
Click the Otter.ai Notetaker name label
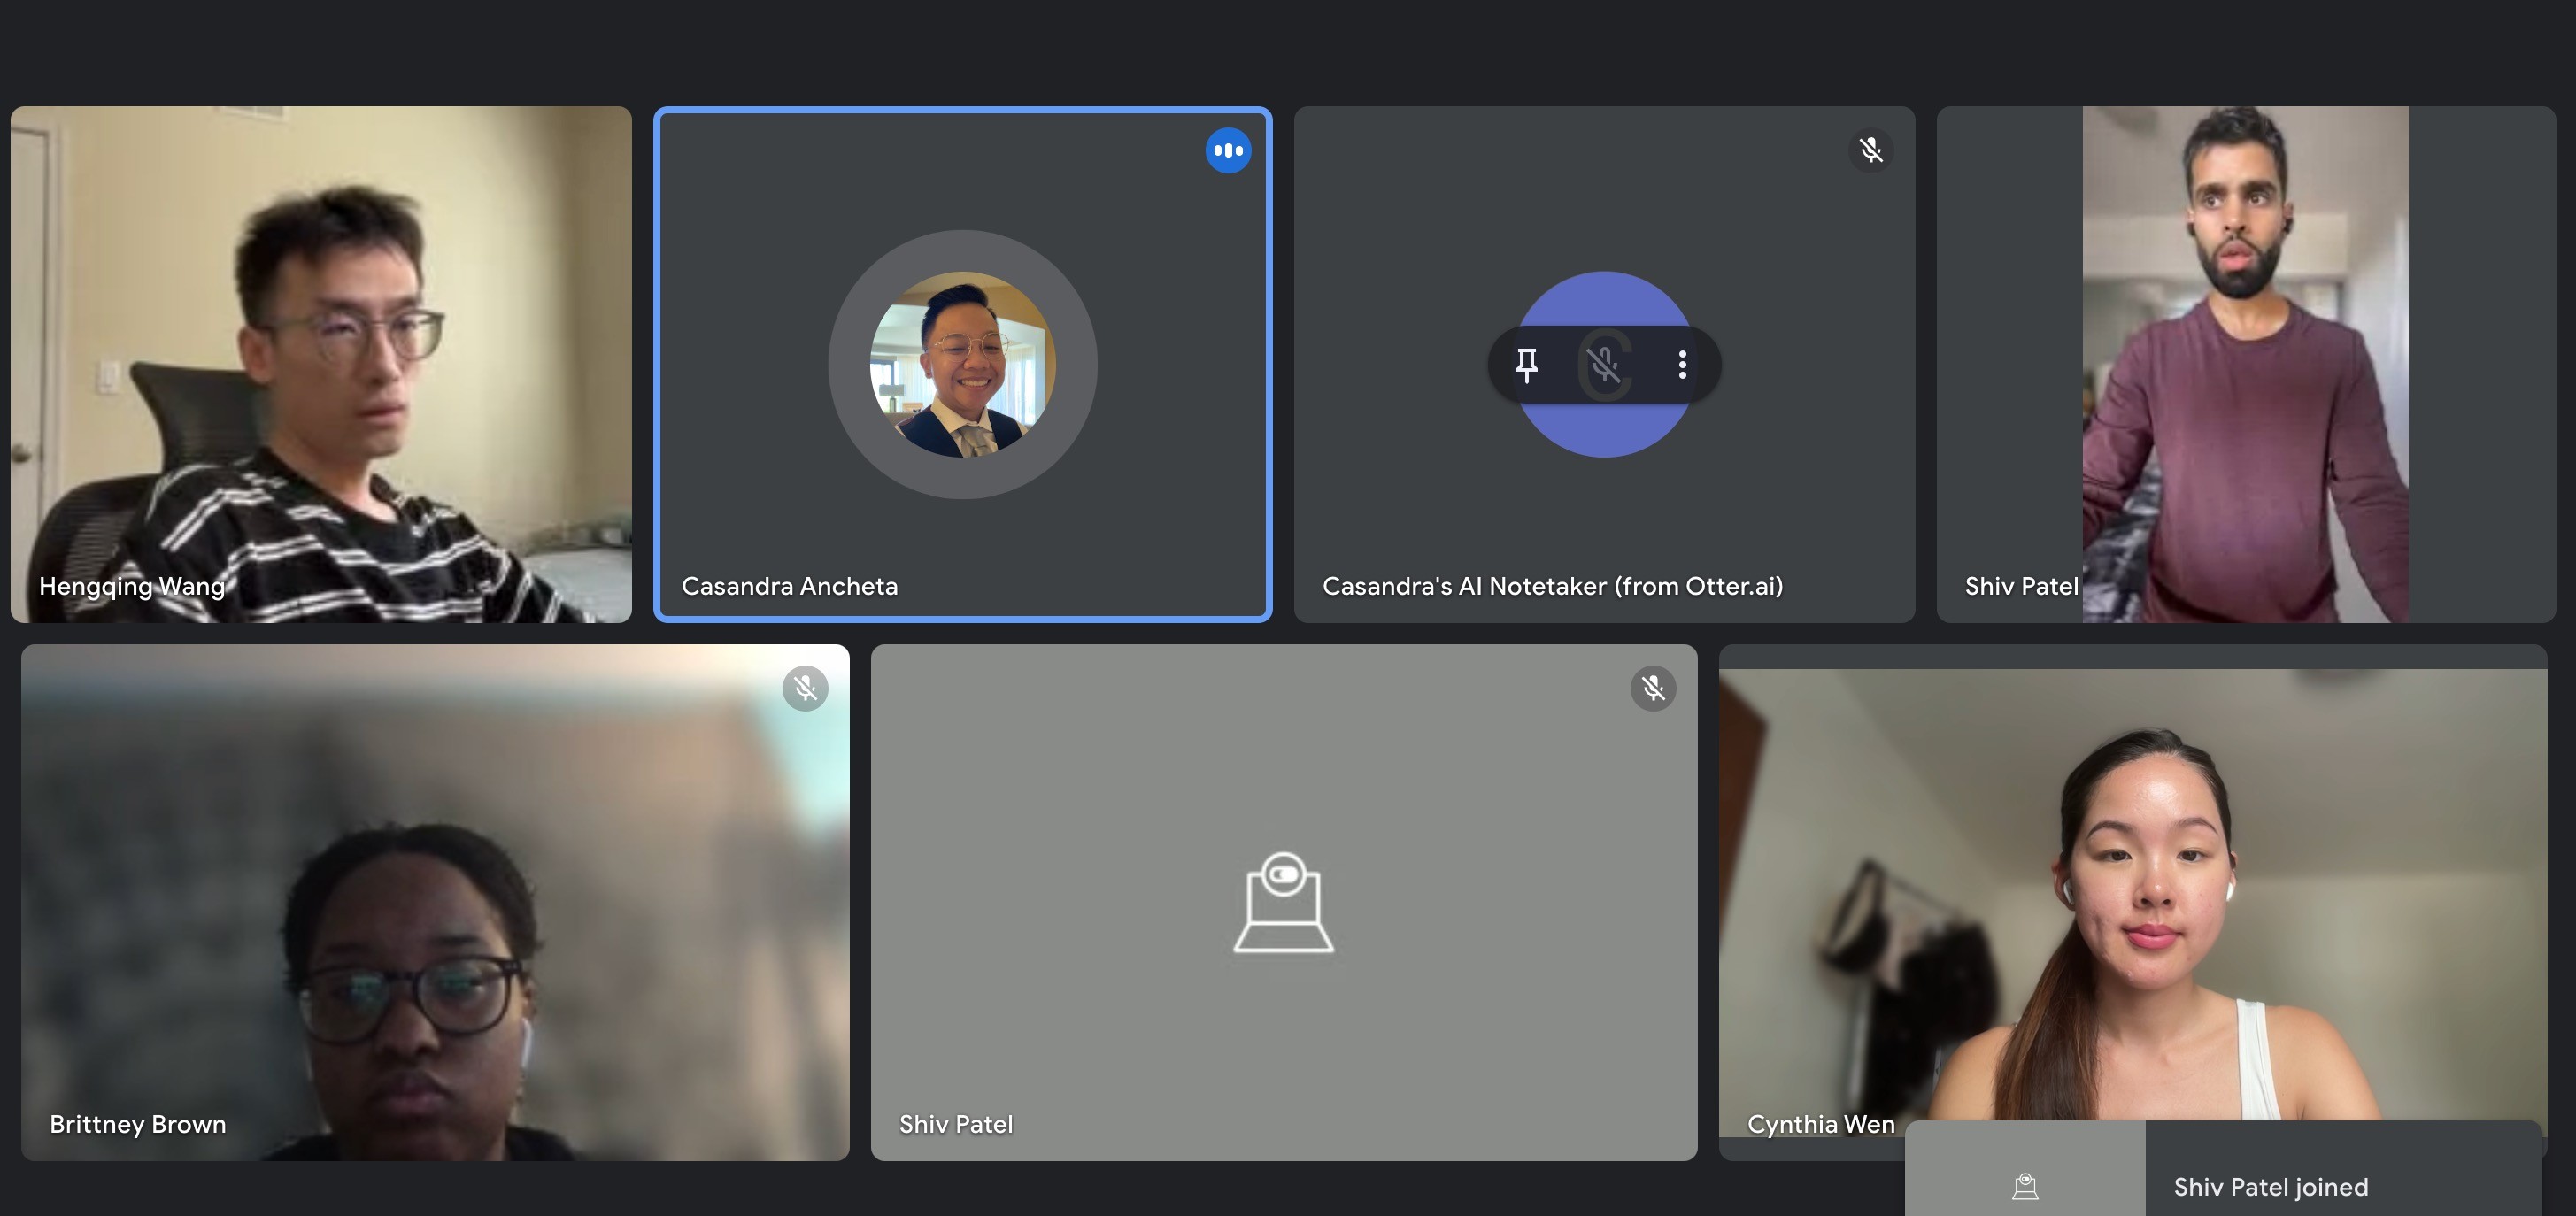tap(1552, 586)
